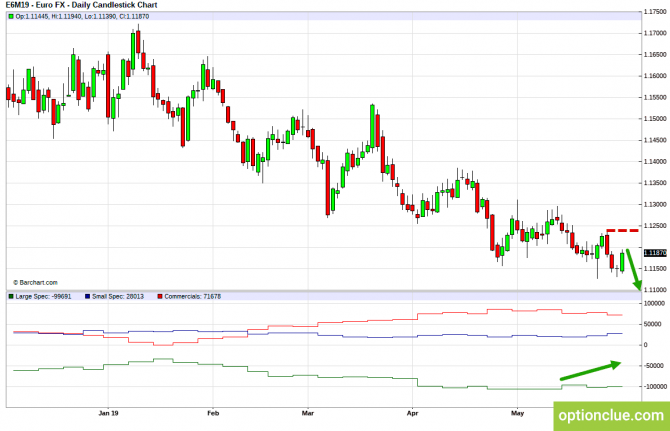The height and width of the screenshot is (431, 670).
Task: Select the Mar date label
Action: tap(307, 411)
